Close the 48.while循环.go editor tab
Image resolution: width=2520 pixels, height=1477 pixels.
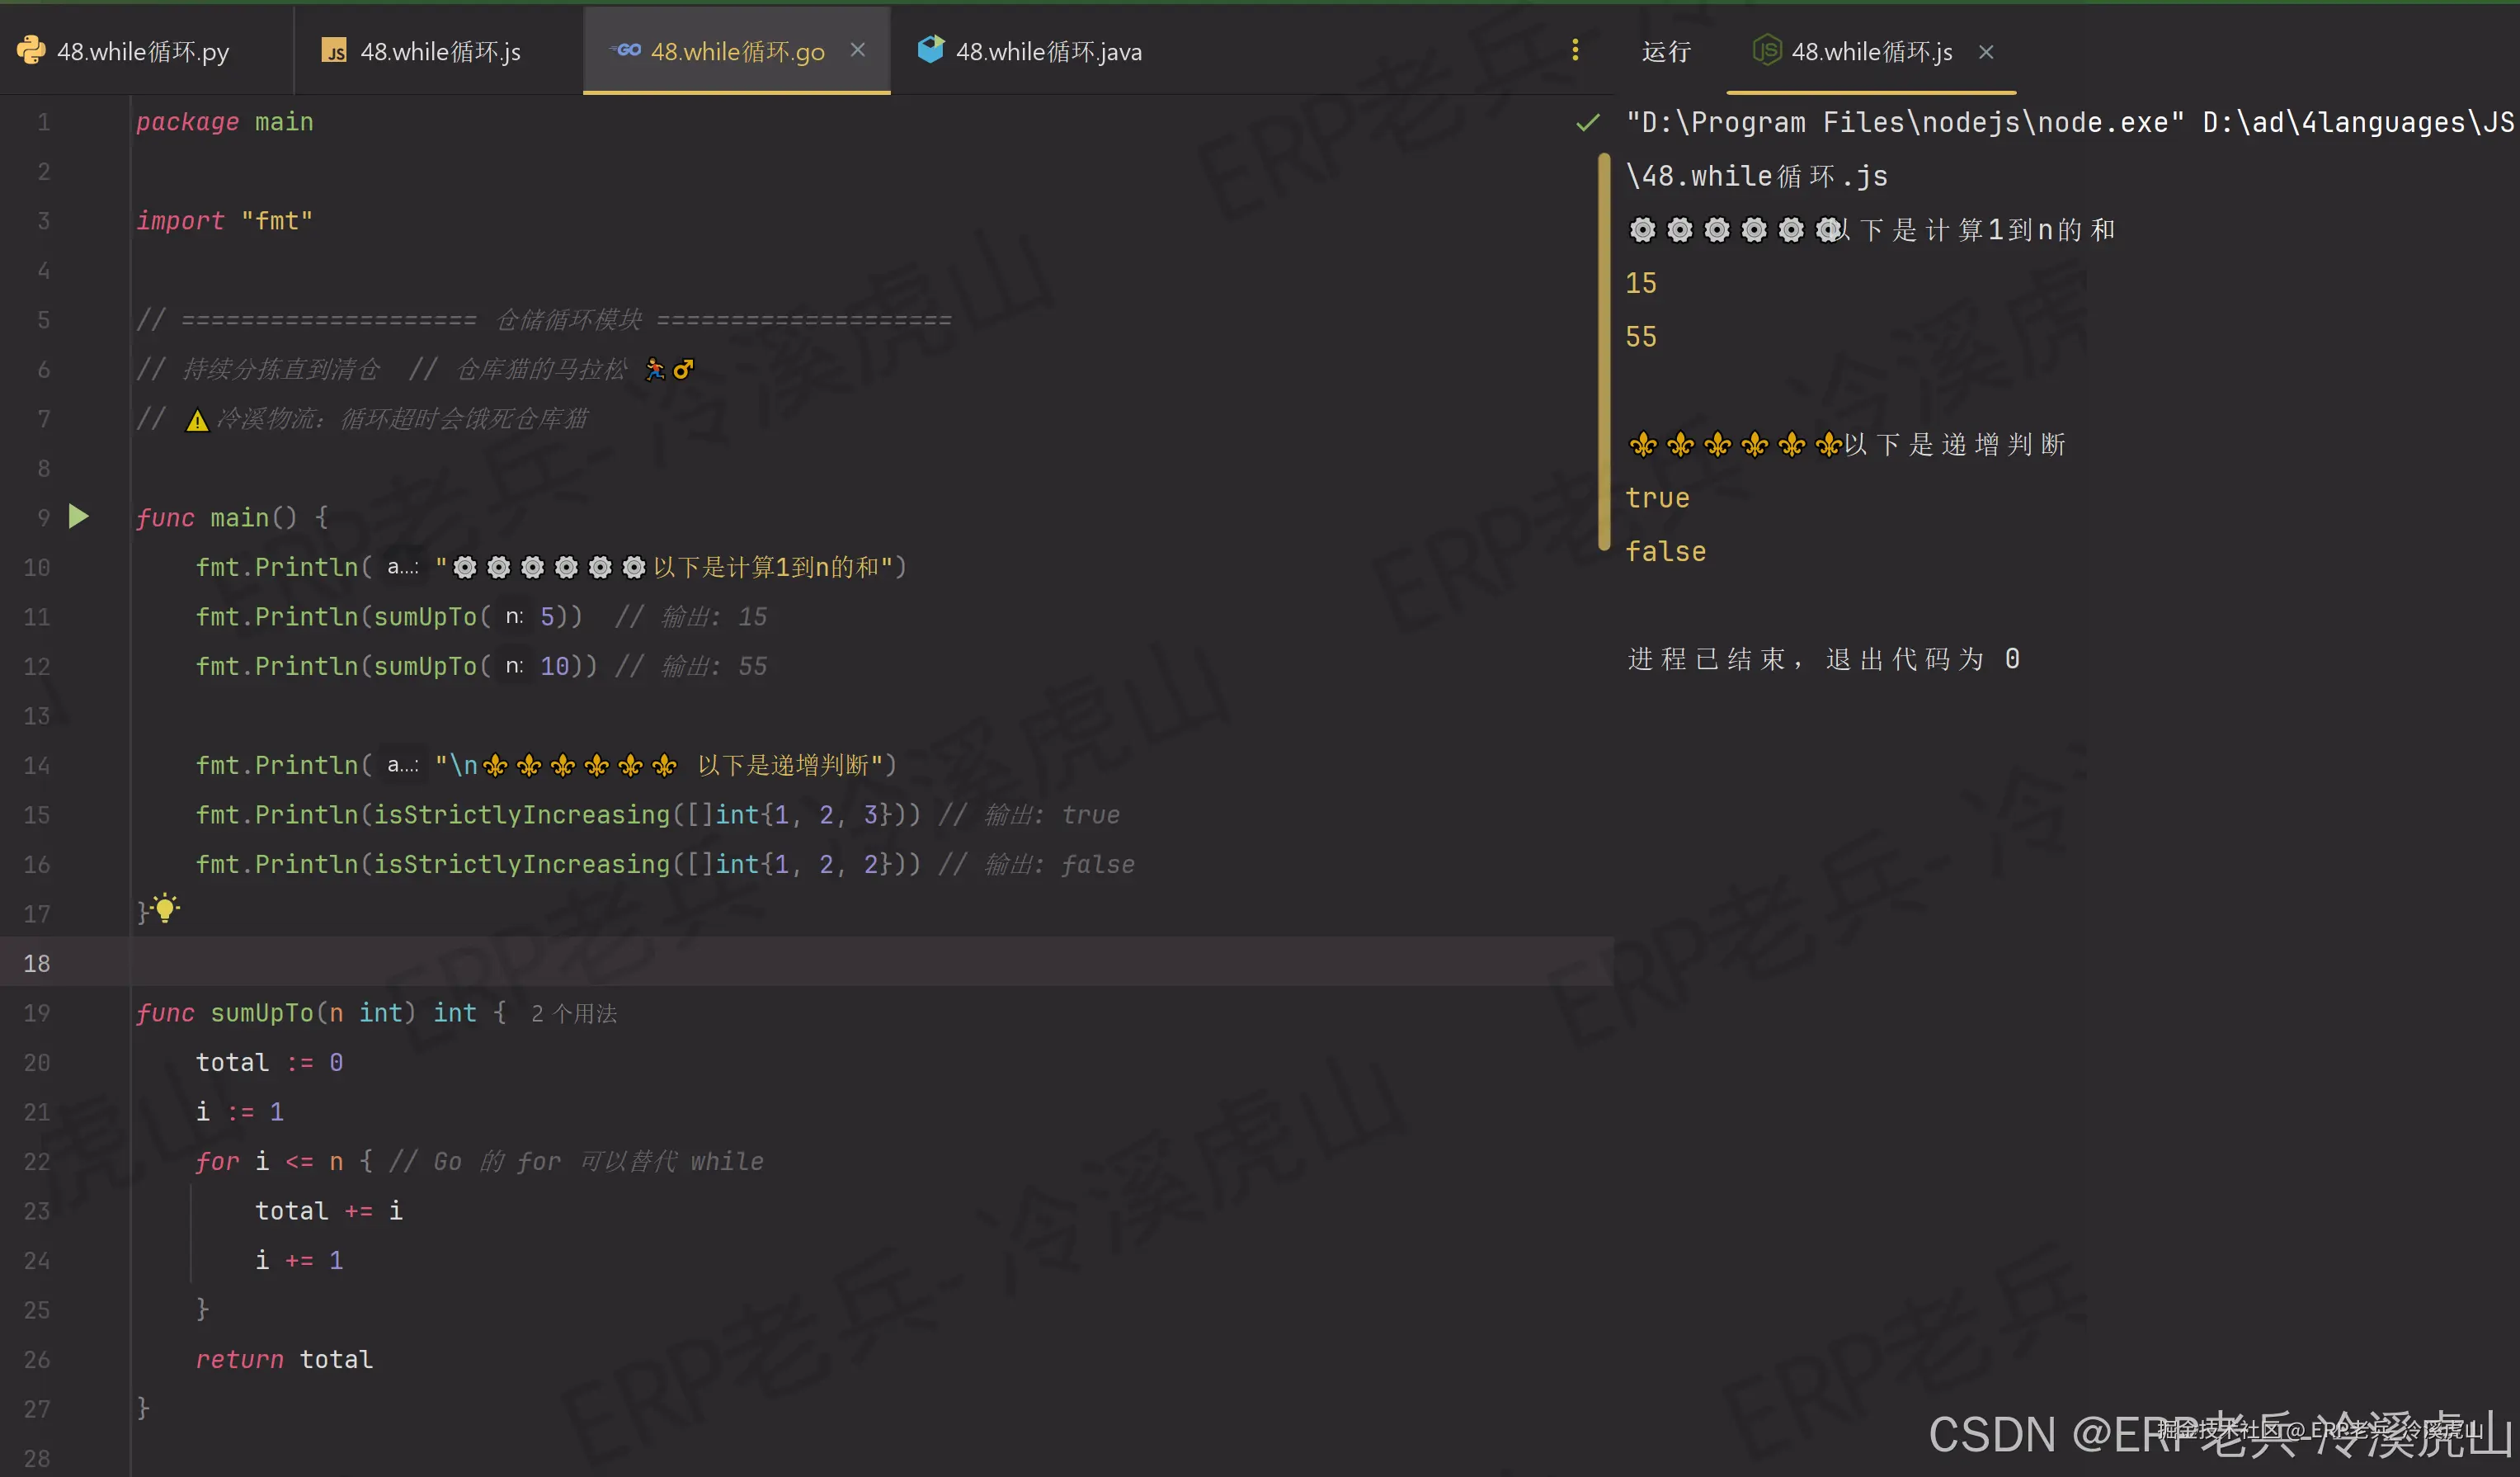[857, 50]
